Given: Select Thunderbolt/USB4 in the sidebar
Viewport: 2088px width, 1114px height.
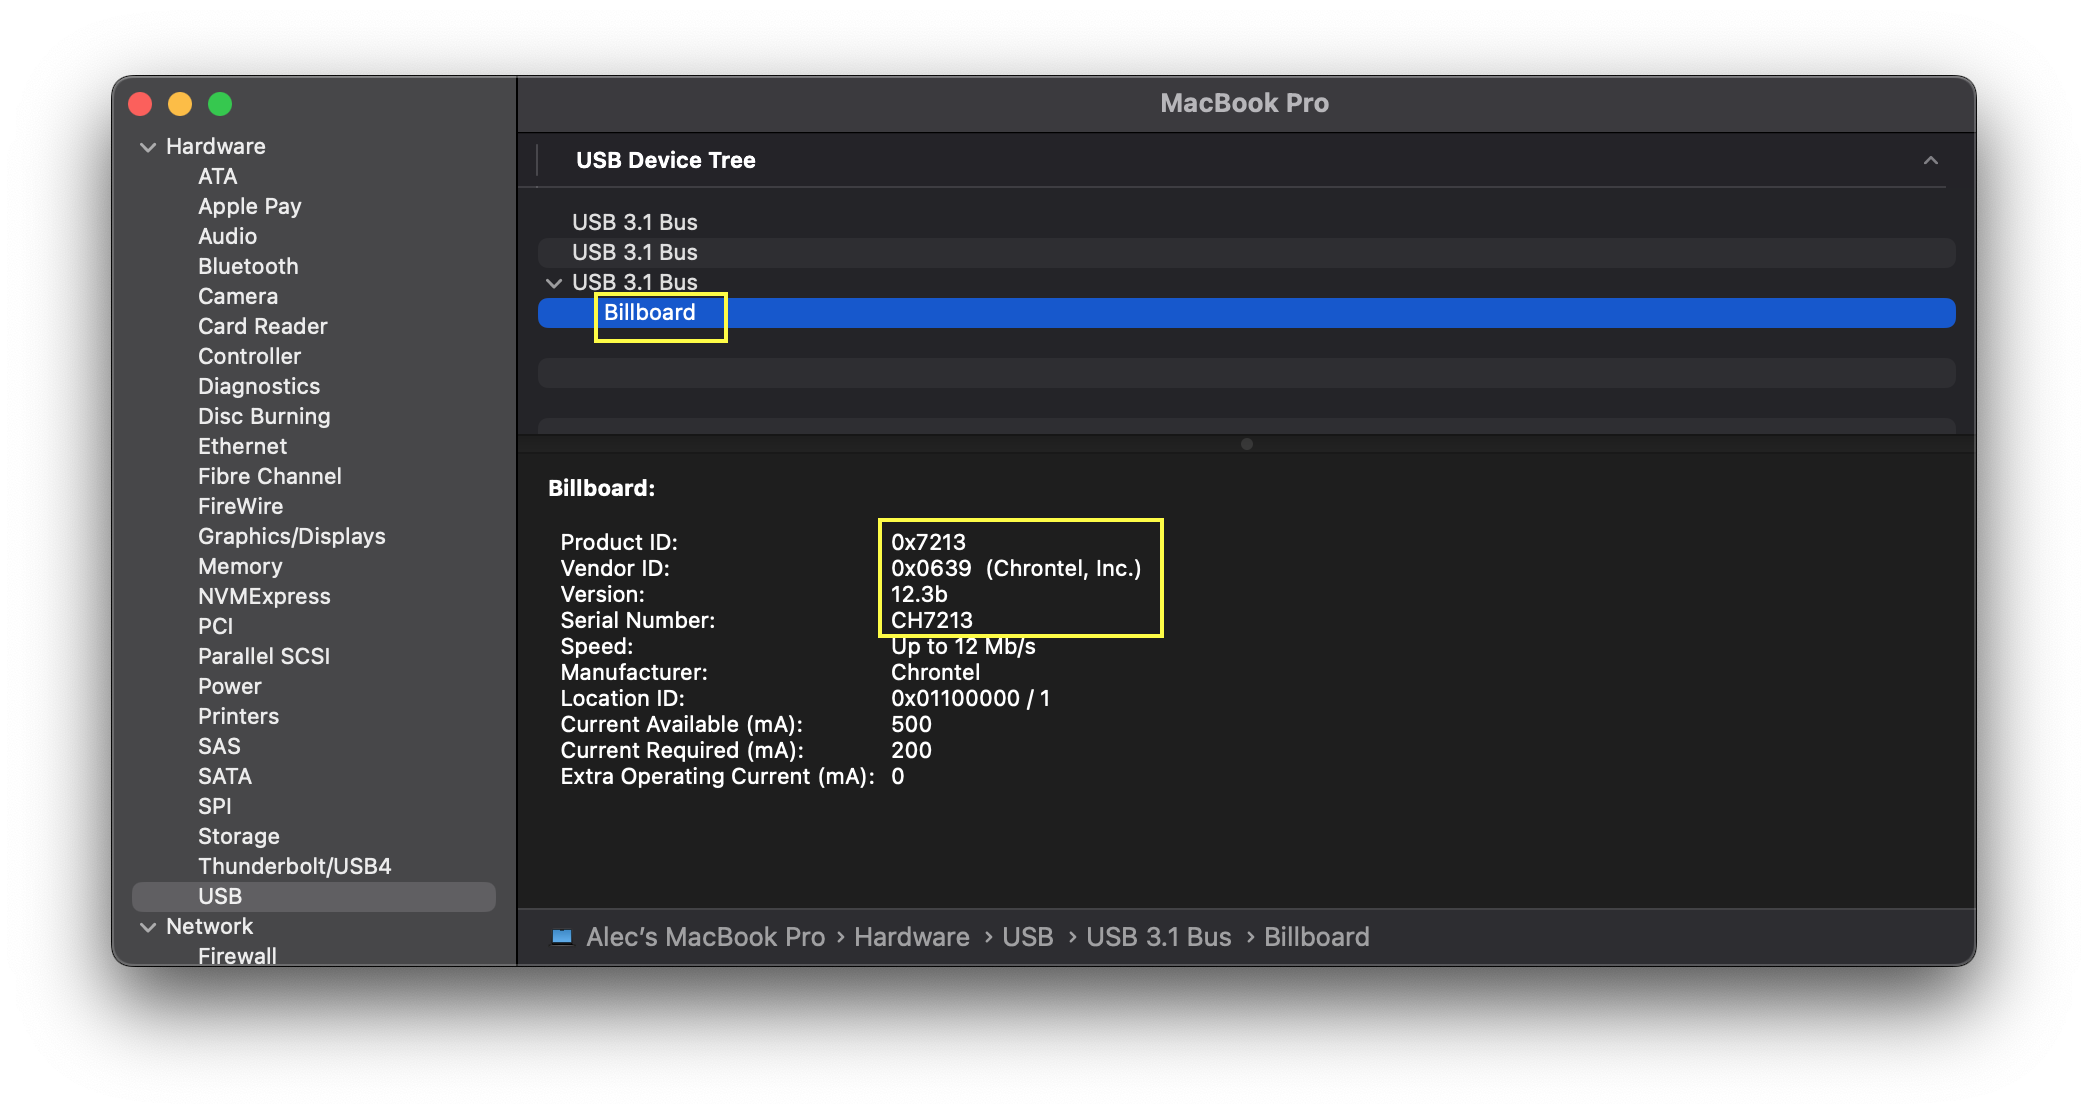Looking at the screenshot, I should click(x=295, y=867).
